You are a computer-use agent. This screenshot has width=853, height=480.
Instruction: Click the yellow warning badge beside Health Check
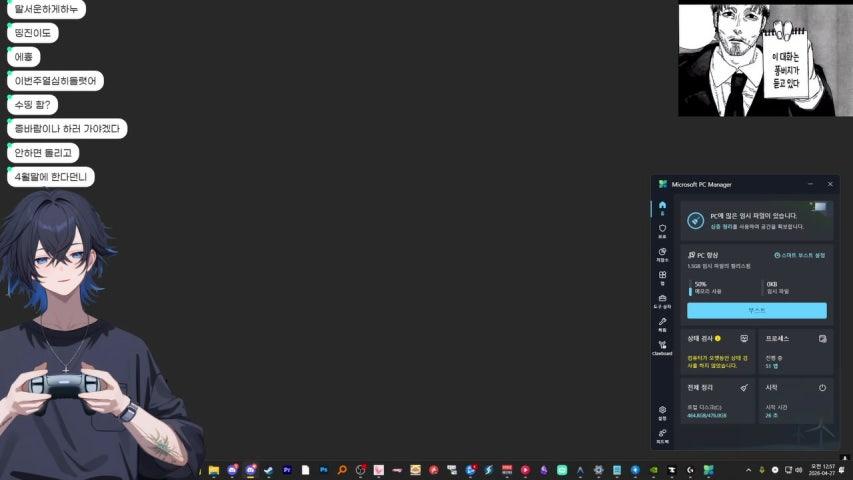click(x=718, y=339)
